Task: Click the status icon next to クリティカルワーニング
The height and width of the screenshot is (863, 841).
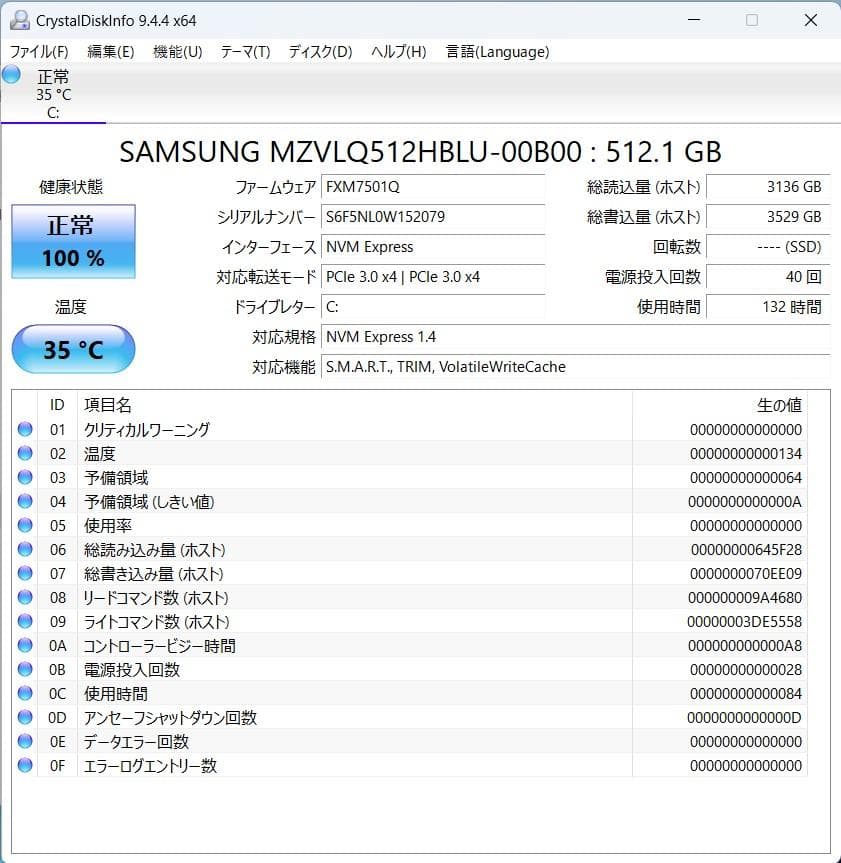Action: tap(25, 429)
